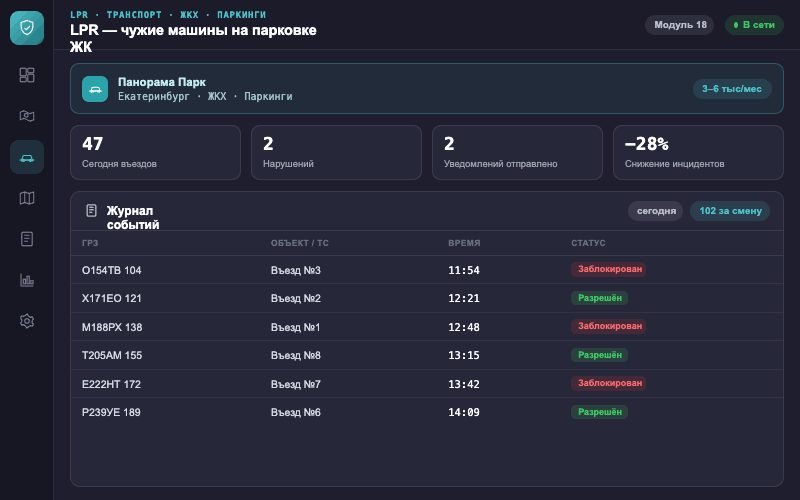Click Разрешён status for Х171ЕО 121
The height and width of the screenshot is (500, 800).
599,298
